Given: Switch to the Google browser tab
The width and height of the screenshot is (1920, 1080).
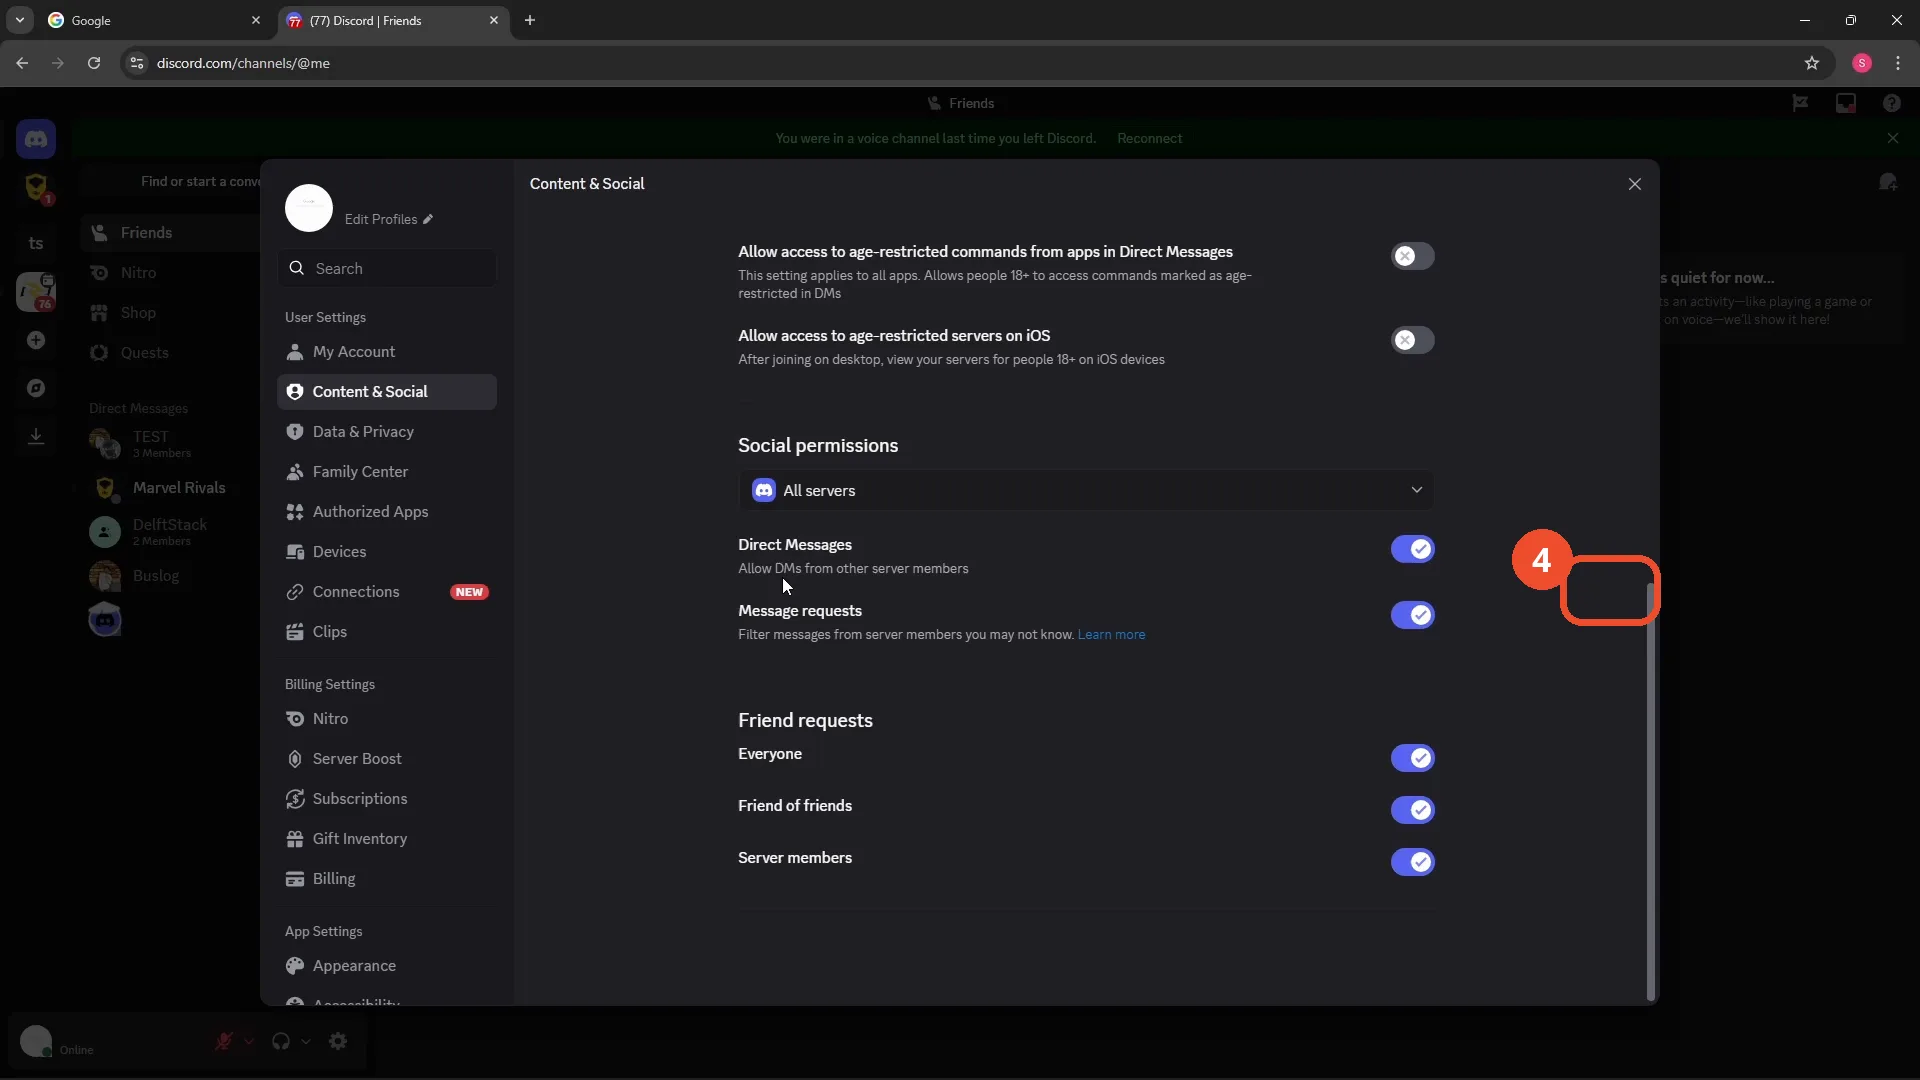Looking at the screenshot, I should coord(155,20).
